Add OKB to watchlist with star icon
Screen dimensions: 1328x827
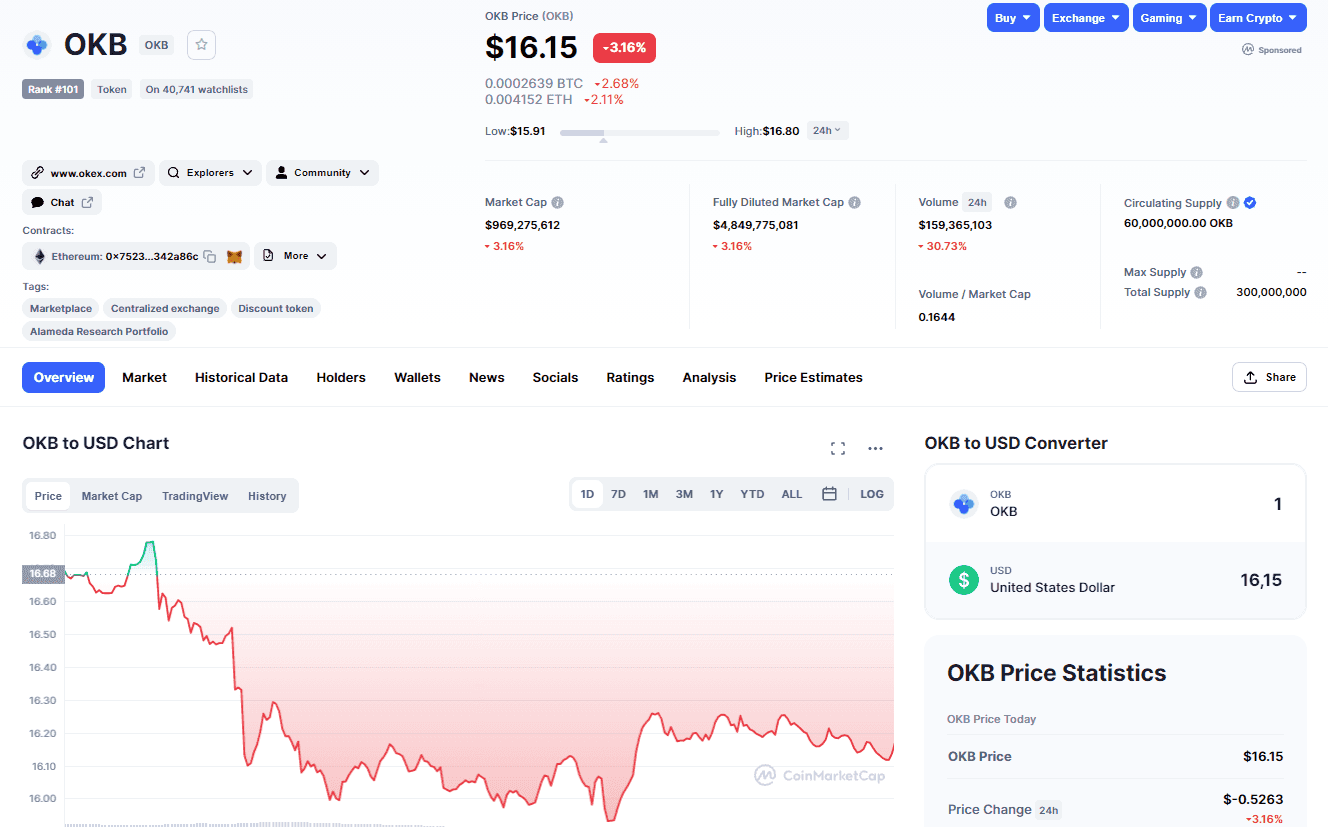pyautogui.click(x=201, y=45)
